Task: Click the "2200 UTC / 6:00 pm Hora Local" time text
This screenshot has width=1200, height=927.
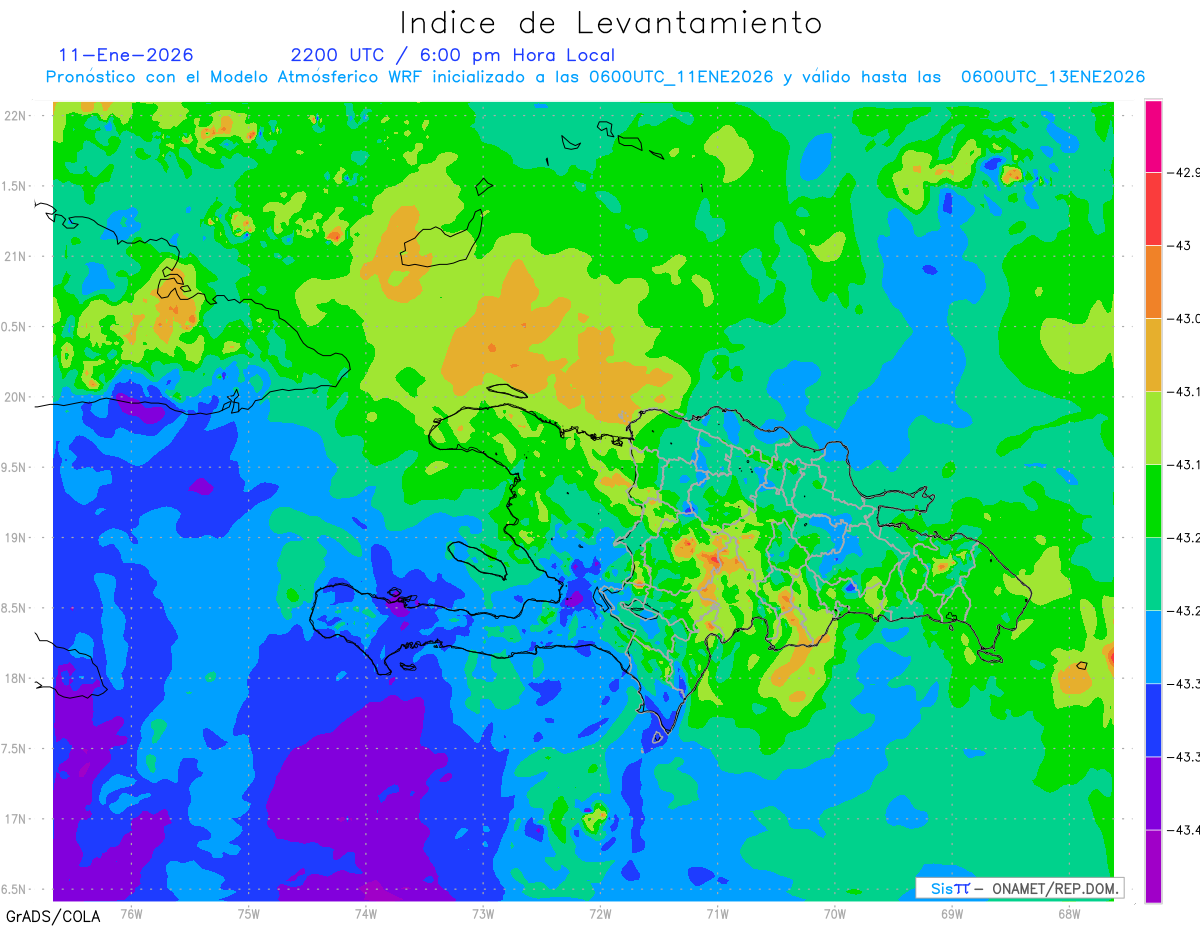Action: [453, 55]
